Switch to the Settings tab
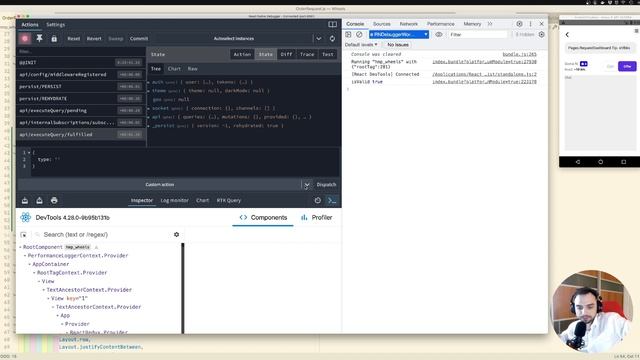The width and height of the screenshot is (640, 360). [56, 24]
